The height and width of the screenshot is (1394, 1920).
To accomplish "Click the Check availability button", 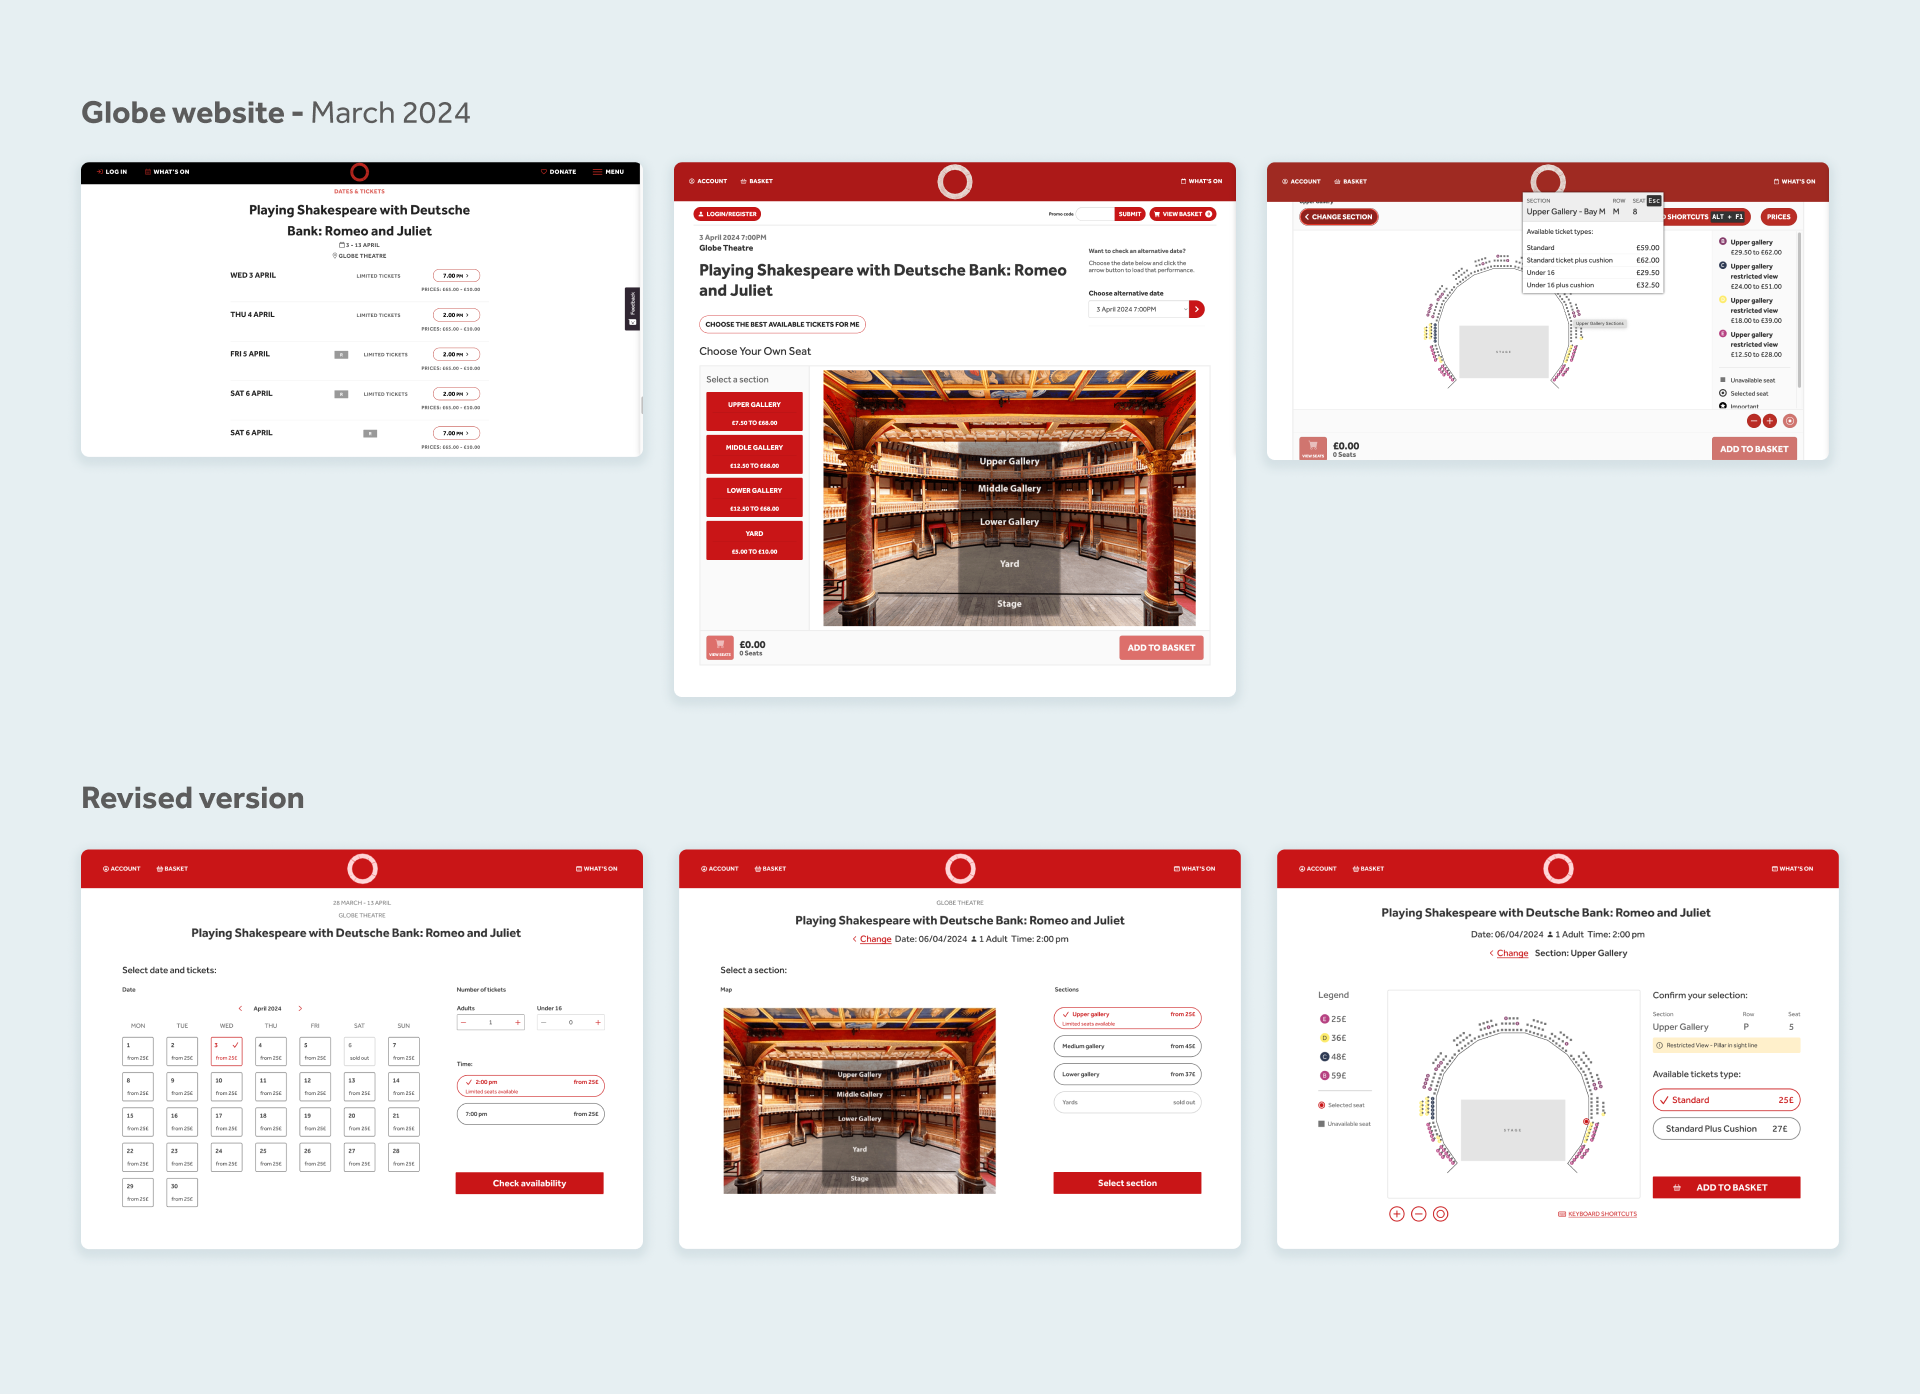I will (x=530, y=1183).
